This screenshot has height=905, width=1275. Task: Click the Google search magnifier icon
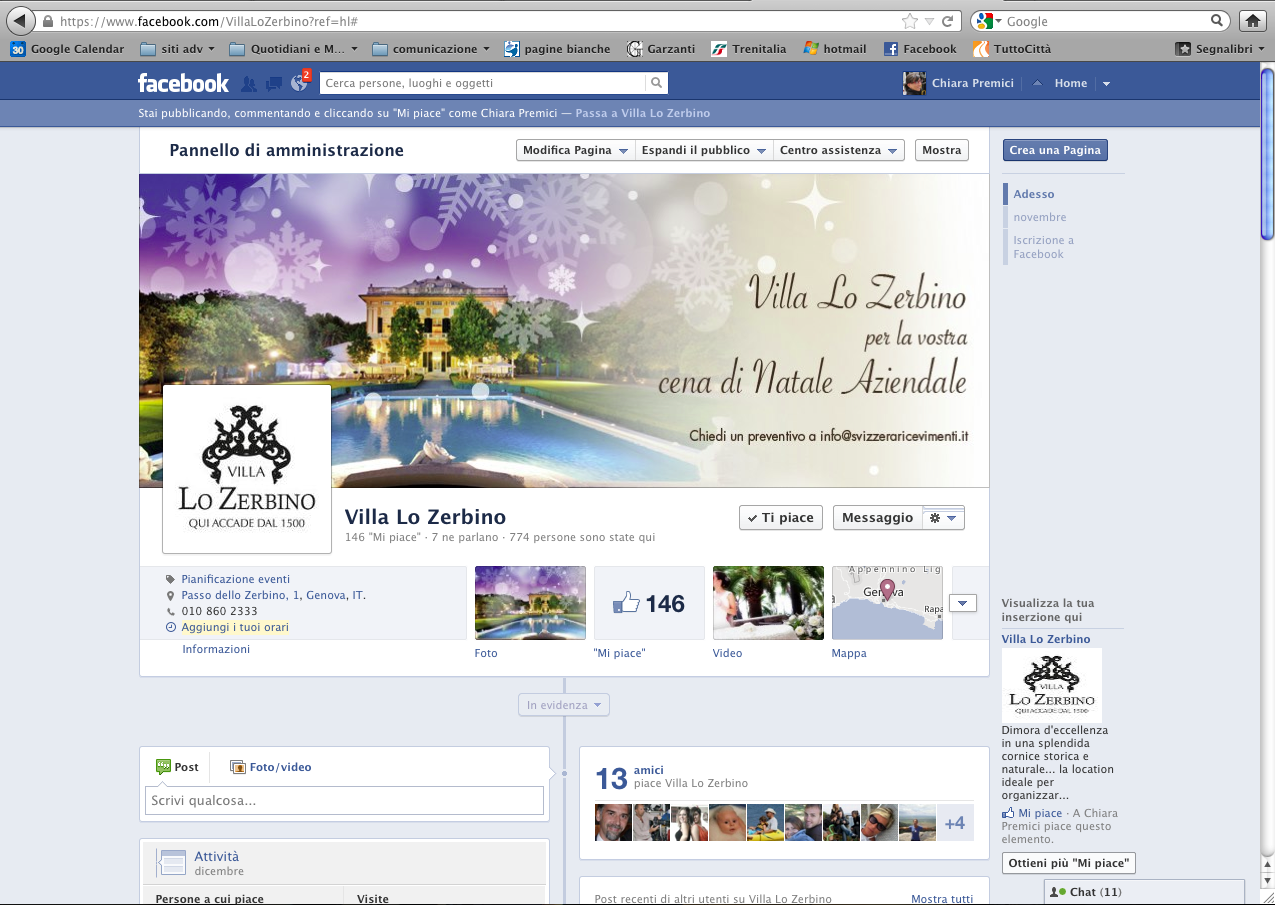tap(1217, 20)
